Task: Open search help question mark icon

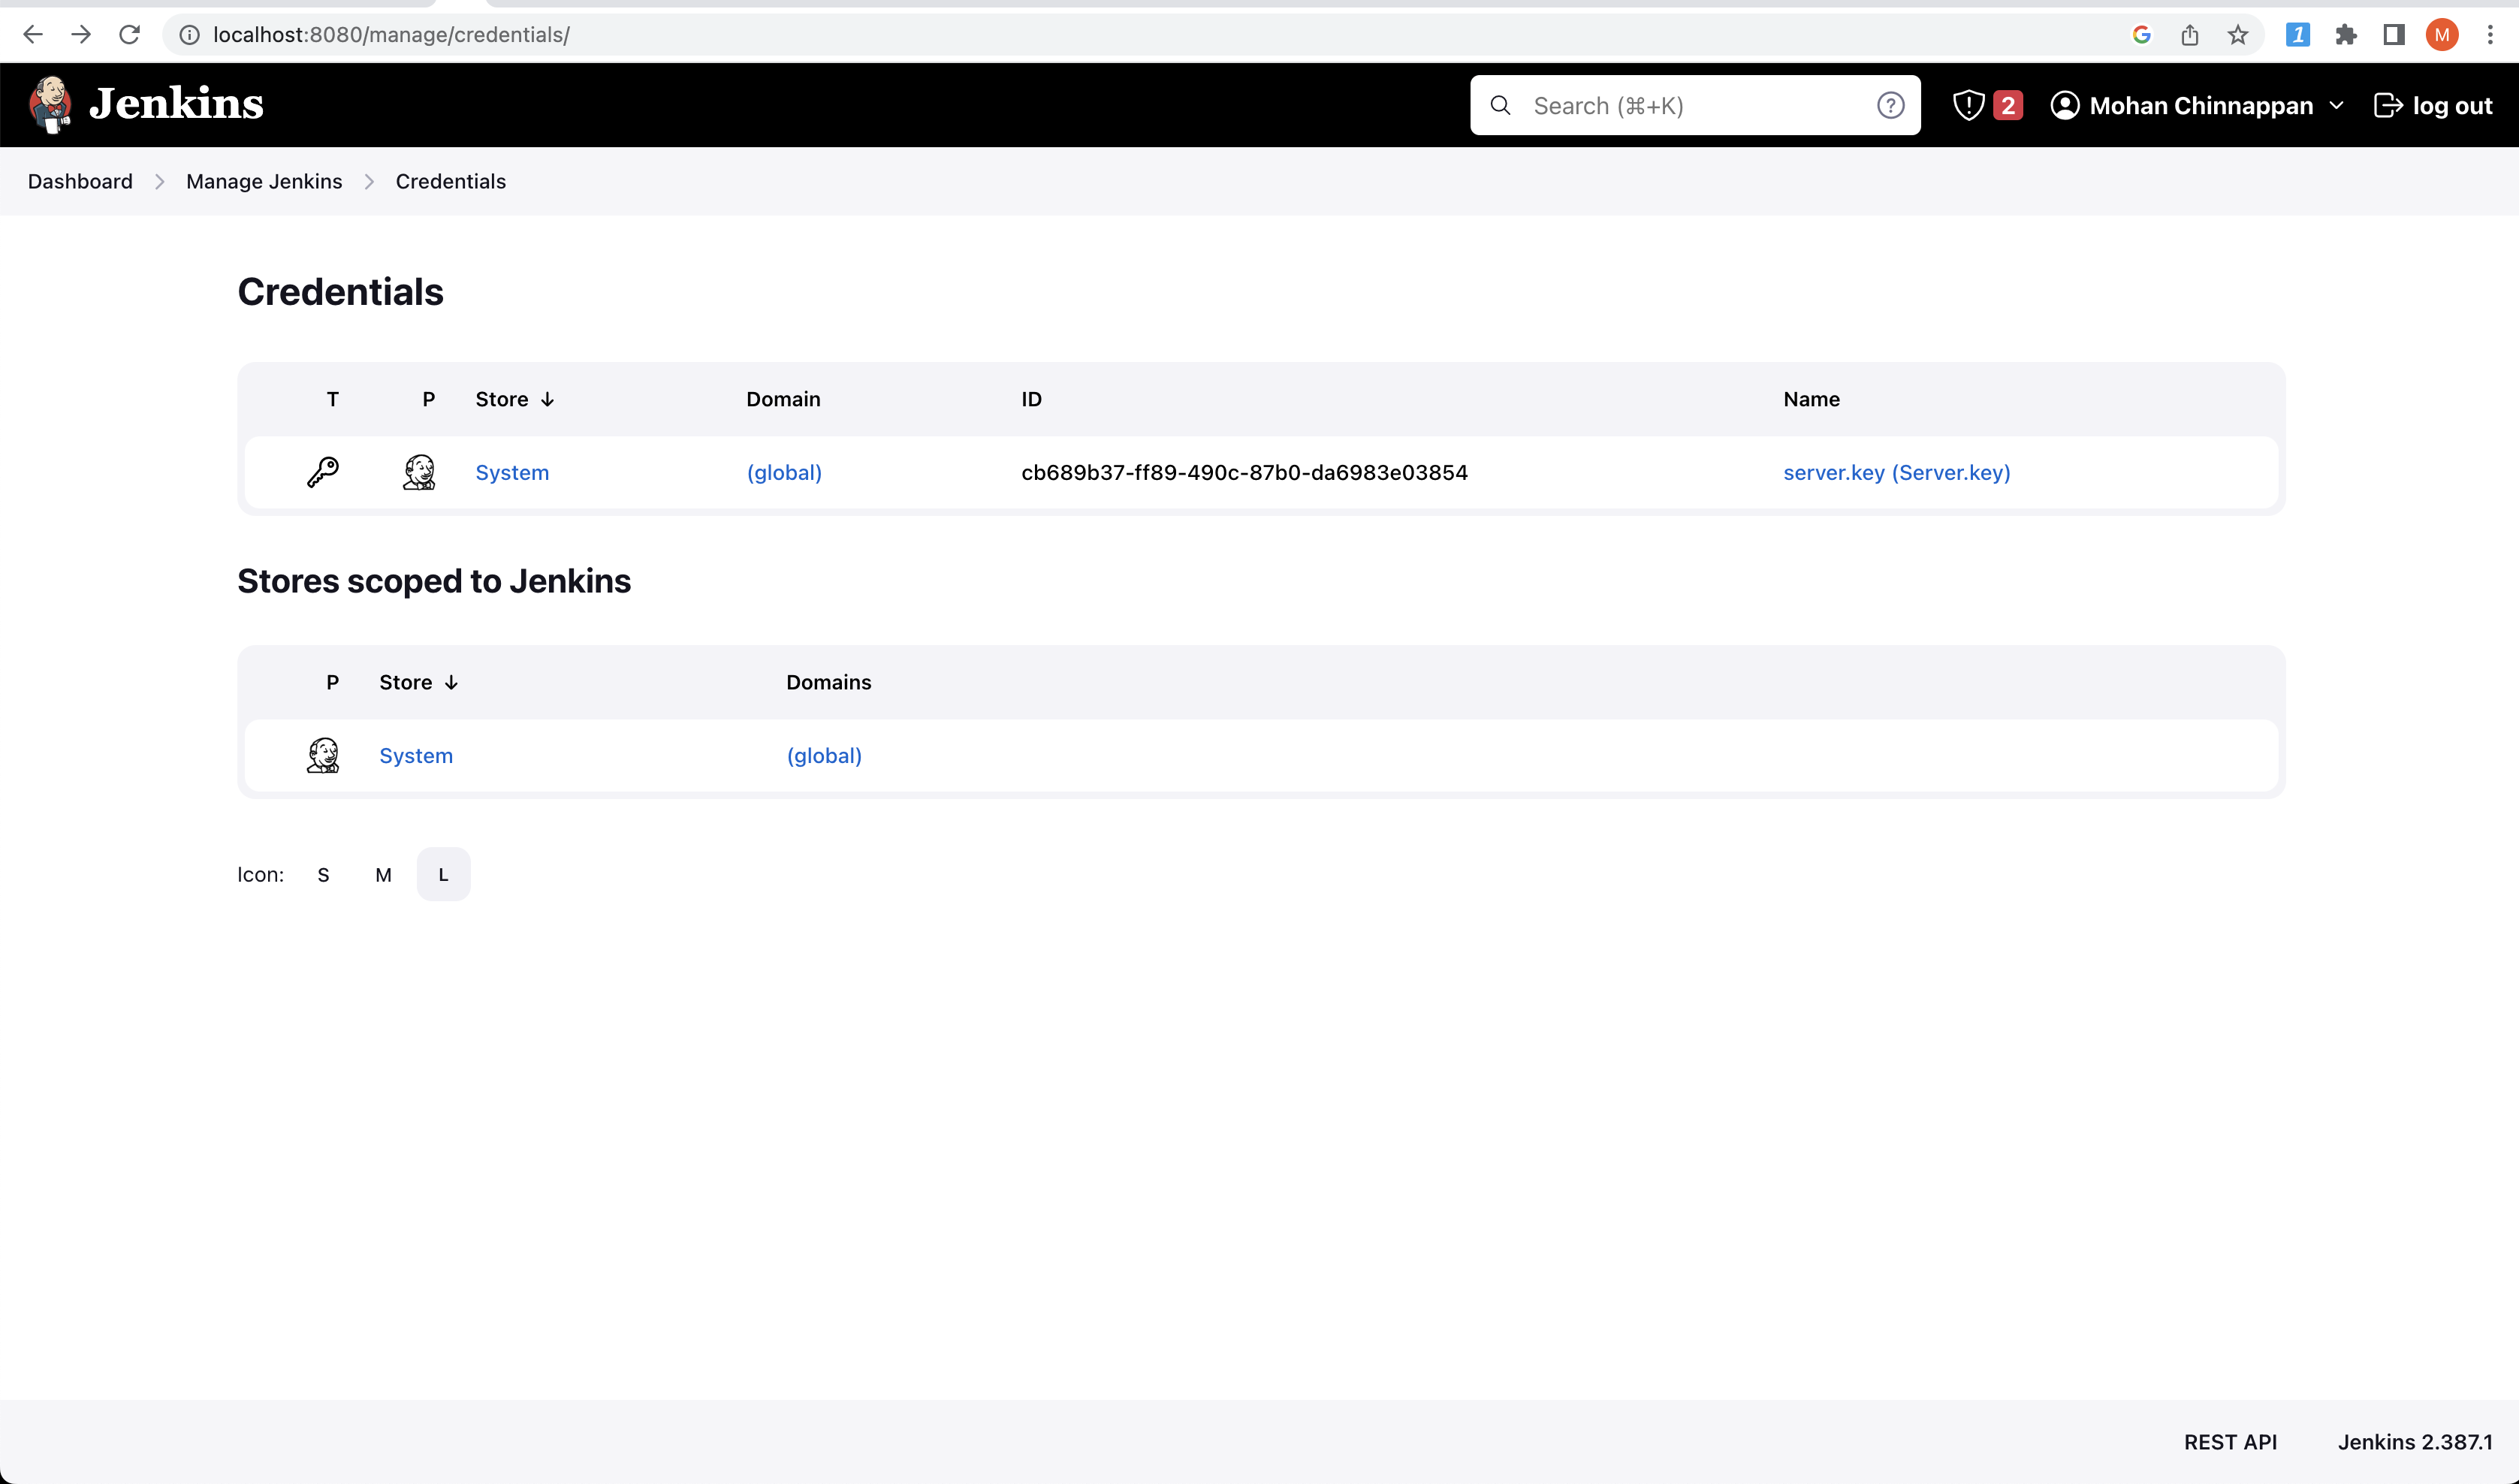Action: [1890, 105]
